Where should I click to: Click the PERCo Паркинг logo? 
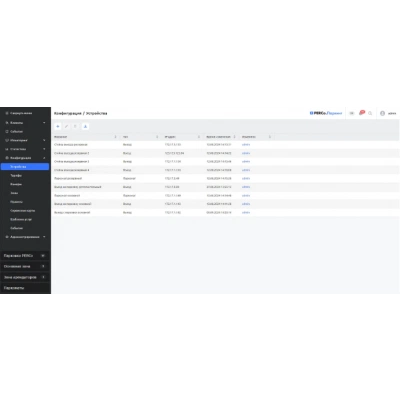click(x=326, y=113)
